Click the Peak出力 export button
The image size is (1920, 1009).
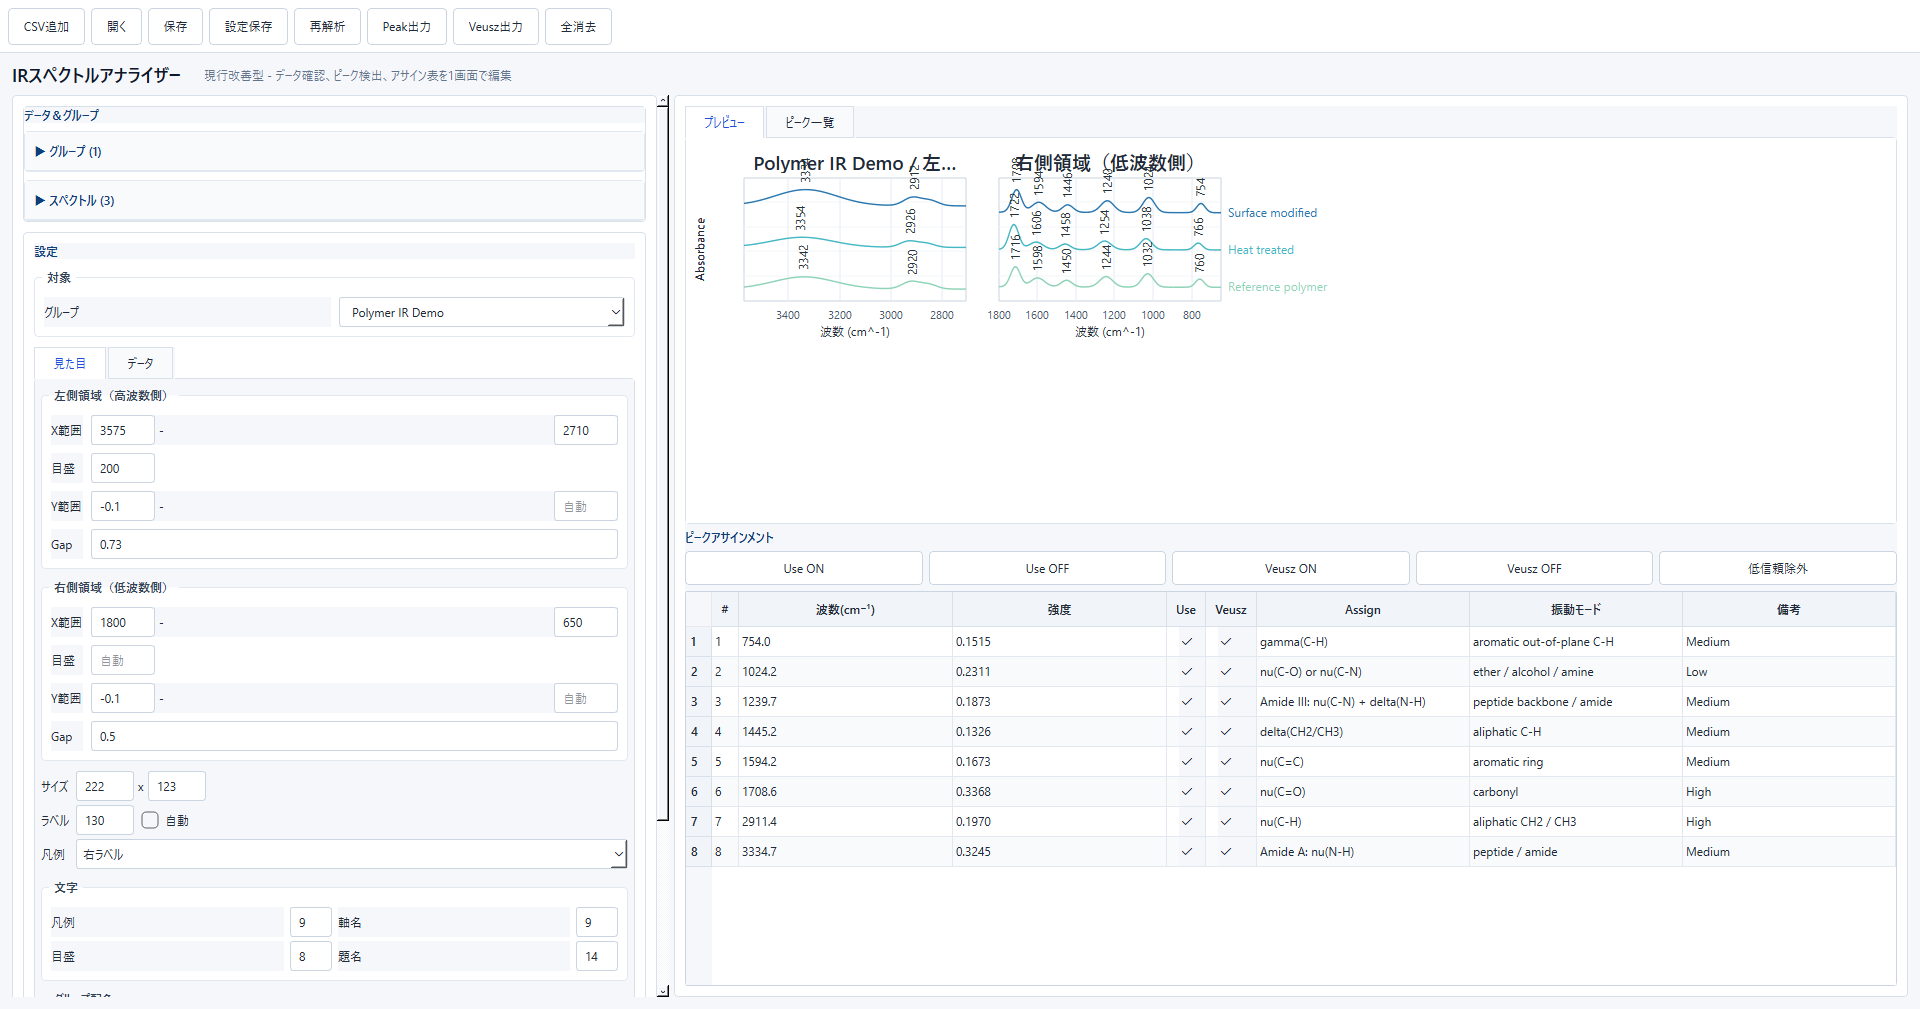click(406, 27)
